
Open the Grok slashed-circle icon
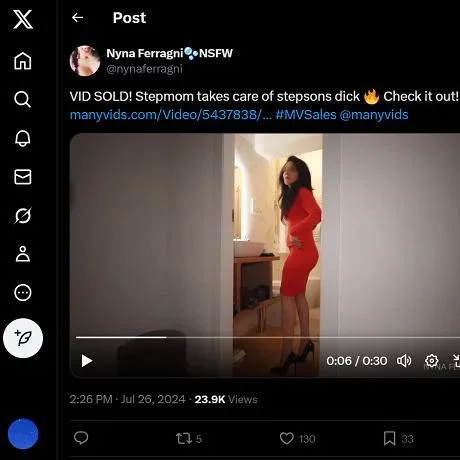pos(23,215)
